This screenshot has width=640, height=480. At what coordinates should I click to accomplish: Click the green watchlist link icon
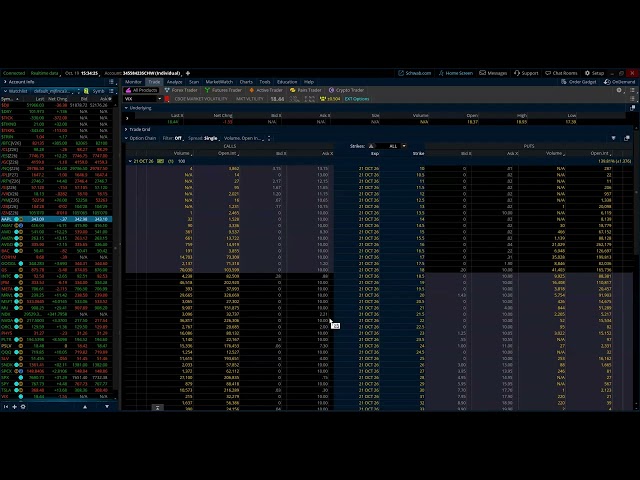(x=86, y=91)
